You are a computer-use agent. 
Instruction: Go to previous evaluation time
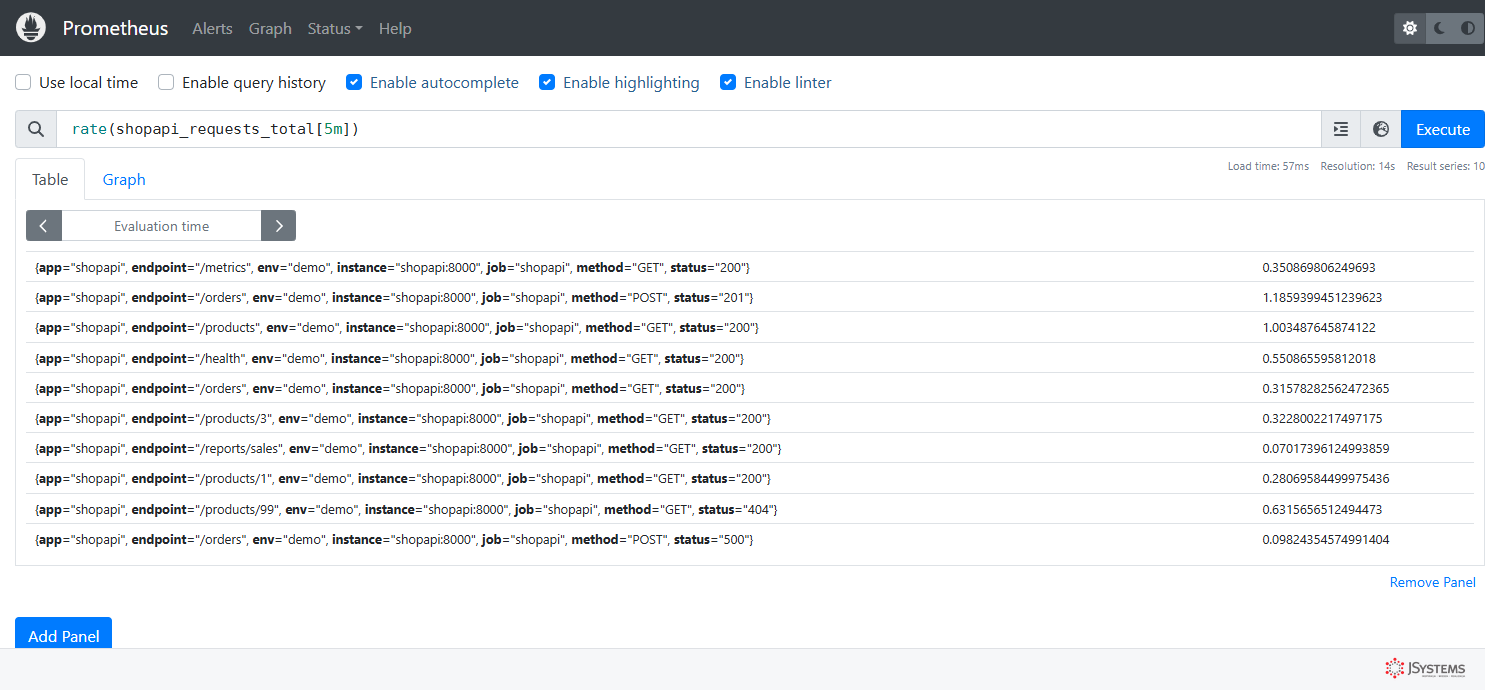44,226
